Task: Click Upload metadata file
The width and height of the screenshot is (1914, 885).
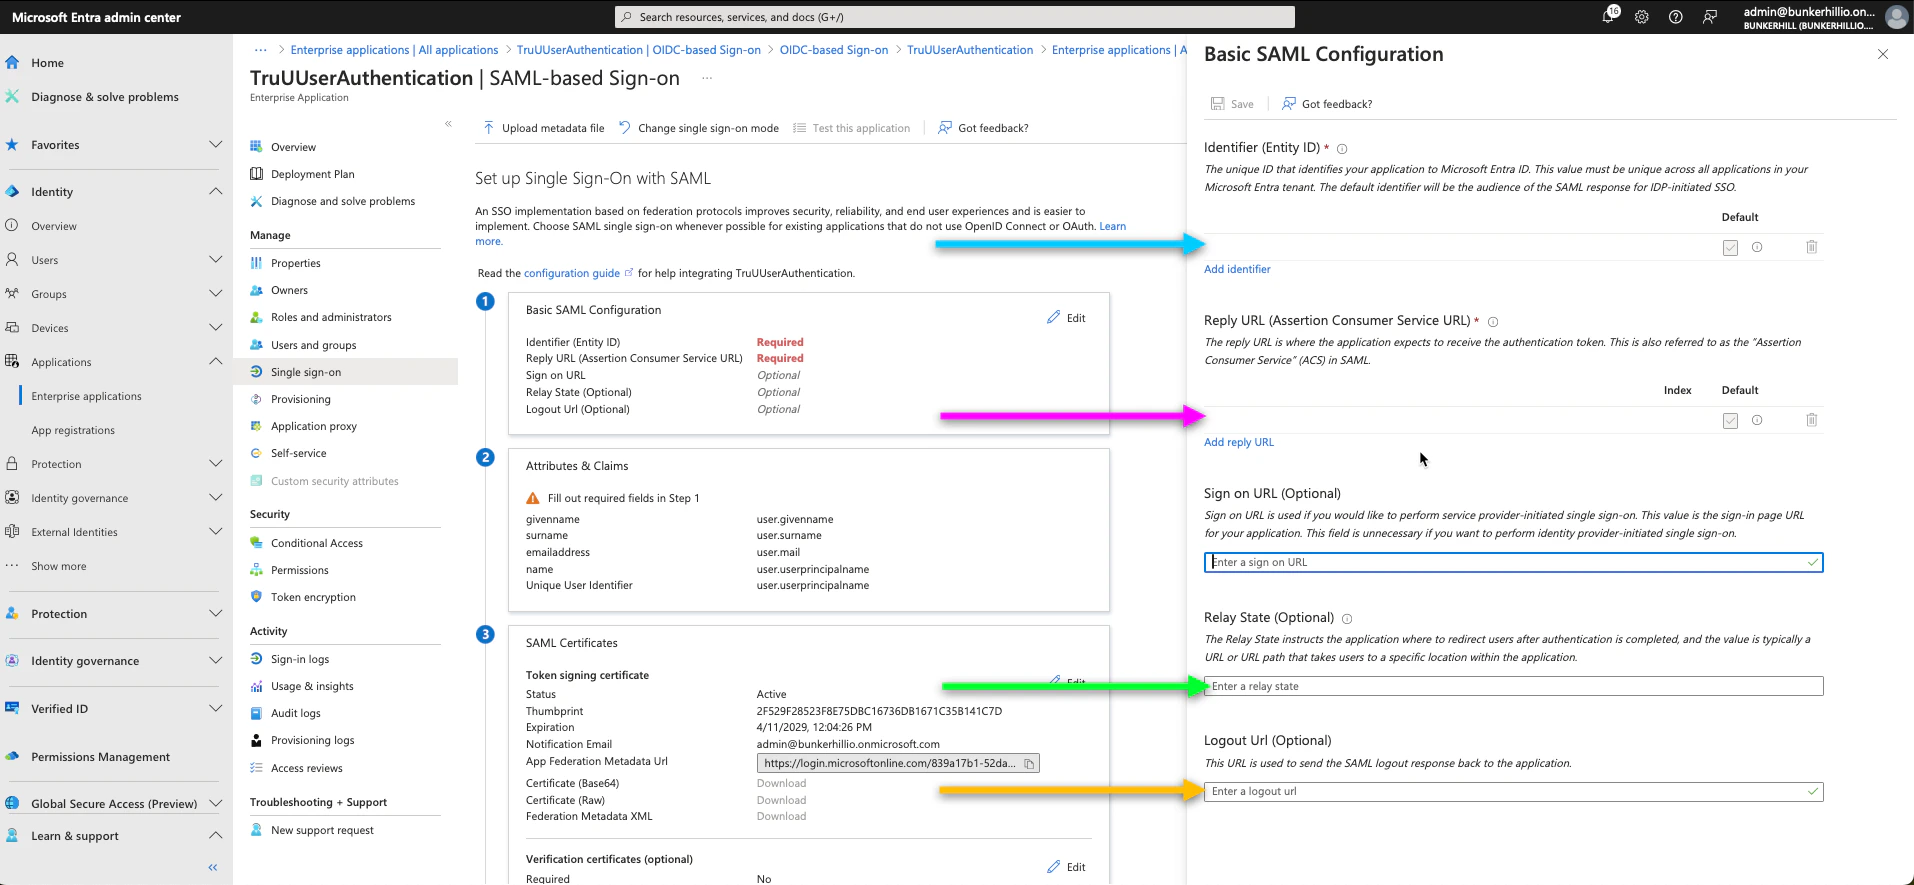Action: [x=544, y=128]
